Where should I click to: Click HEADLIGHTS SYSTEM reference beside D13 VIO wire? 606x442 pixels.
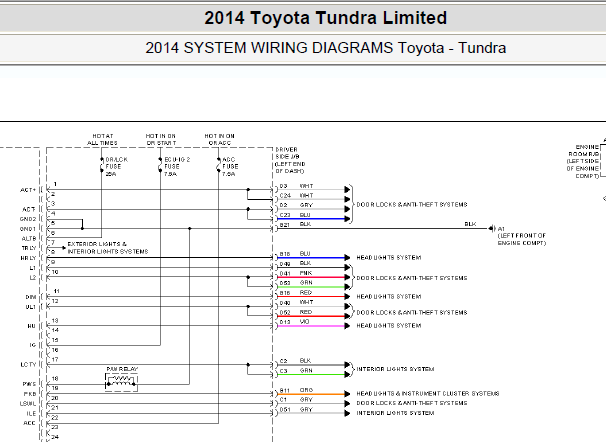tap(389, 326)
